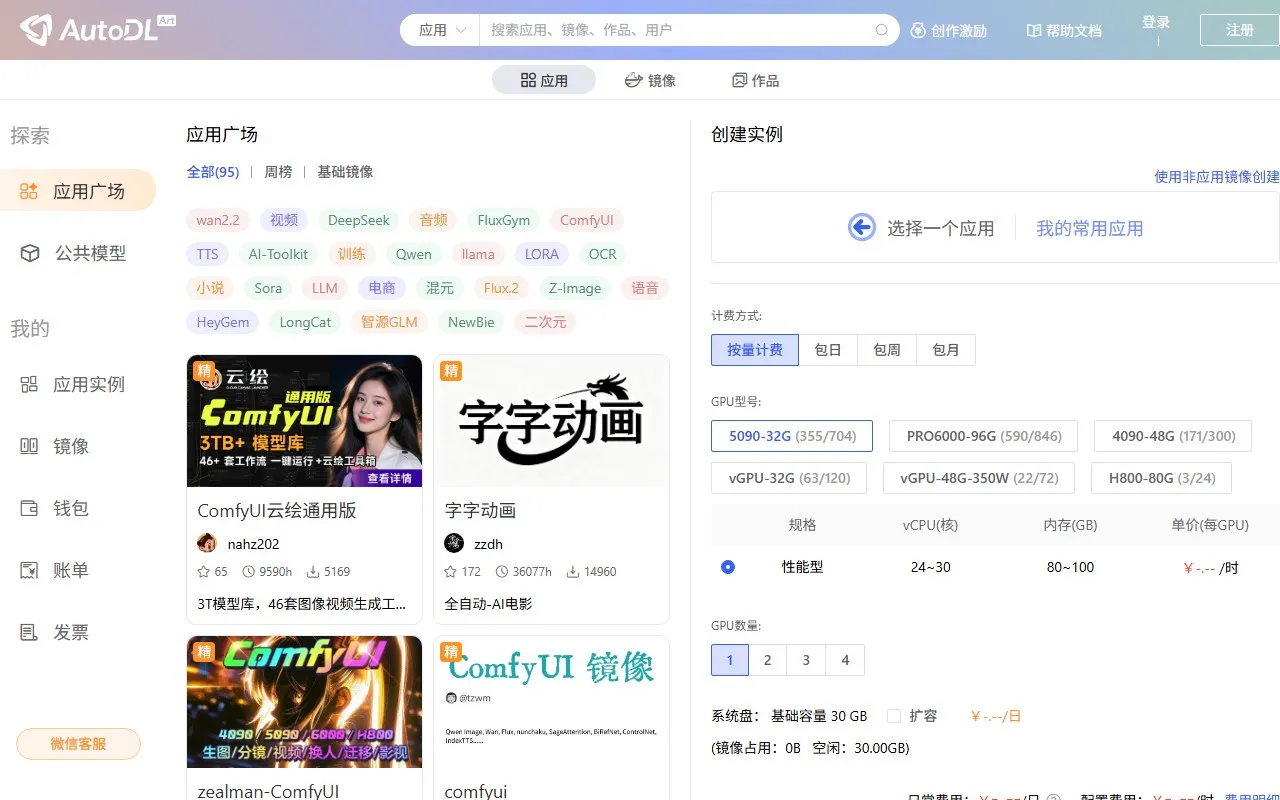
Task: Click the search magnifier icon
Action: 881,30
